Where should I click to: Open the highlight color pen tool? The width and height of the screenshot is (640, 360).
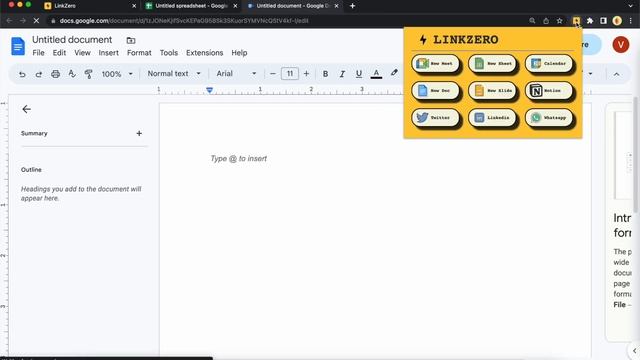coord(394,73)
